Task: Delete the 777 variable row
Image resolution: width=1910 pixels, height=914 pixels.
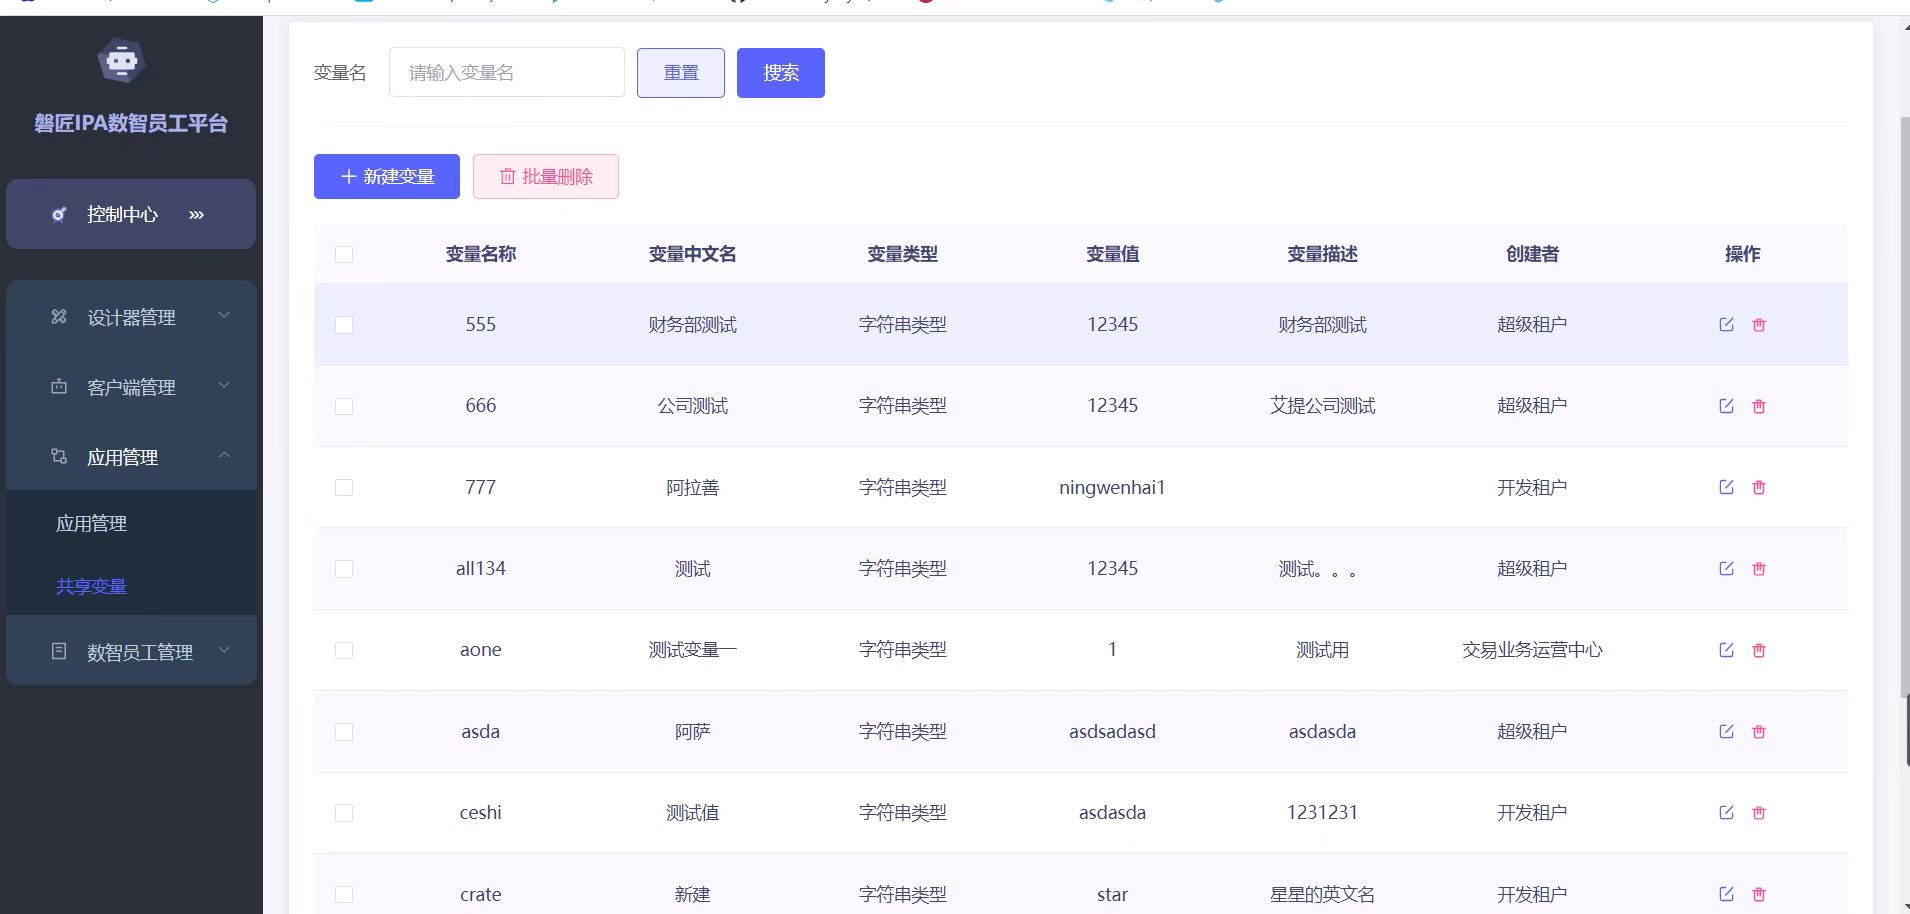Action: (1759, 487)
